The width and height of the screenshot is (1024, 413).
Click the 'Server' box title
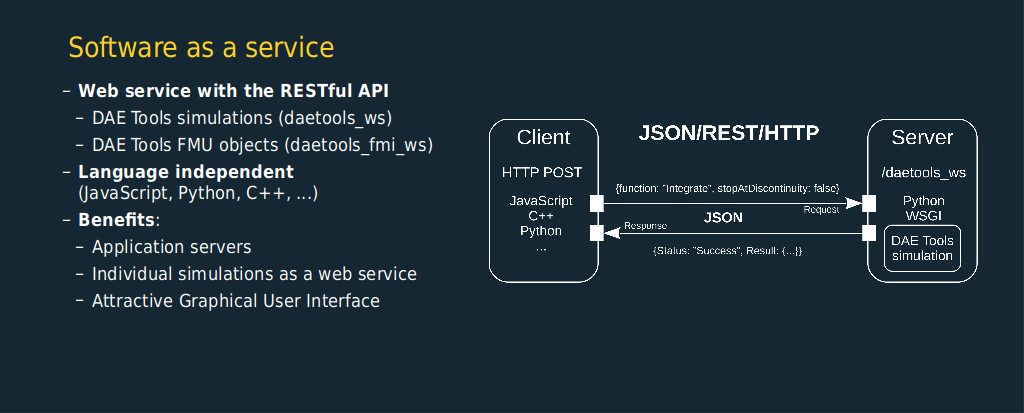(x=922, y=137)
